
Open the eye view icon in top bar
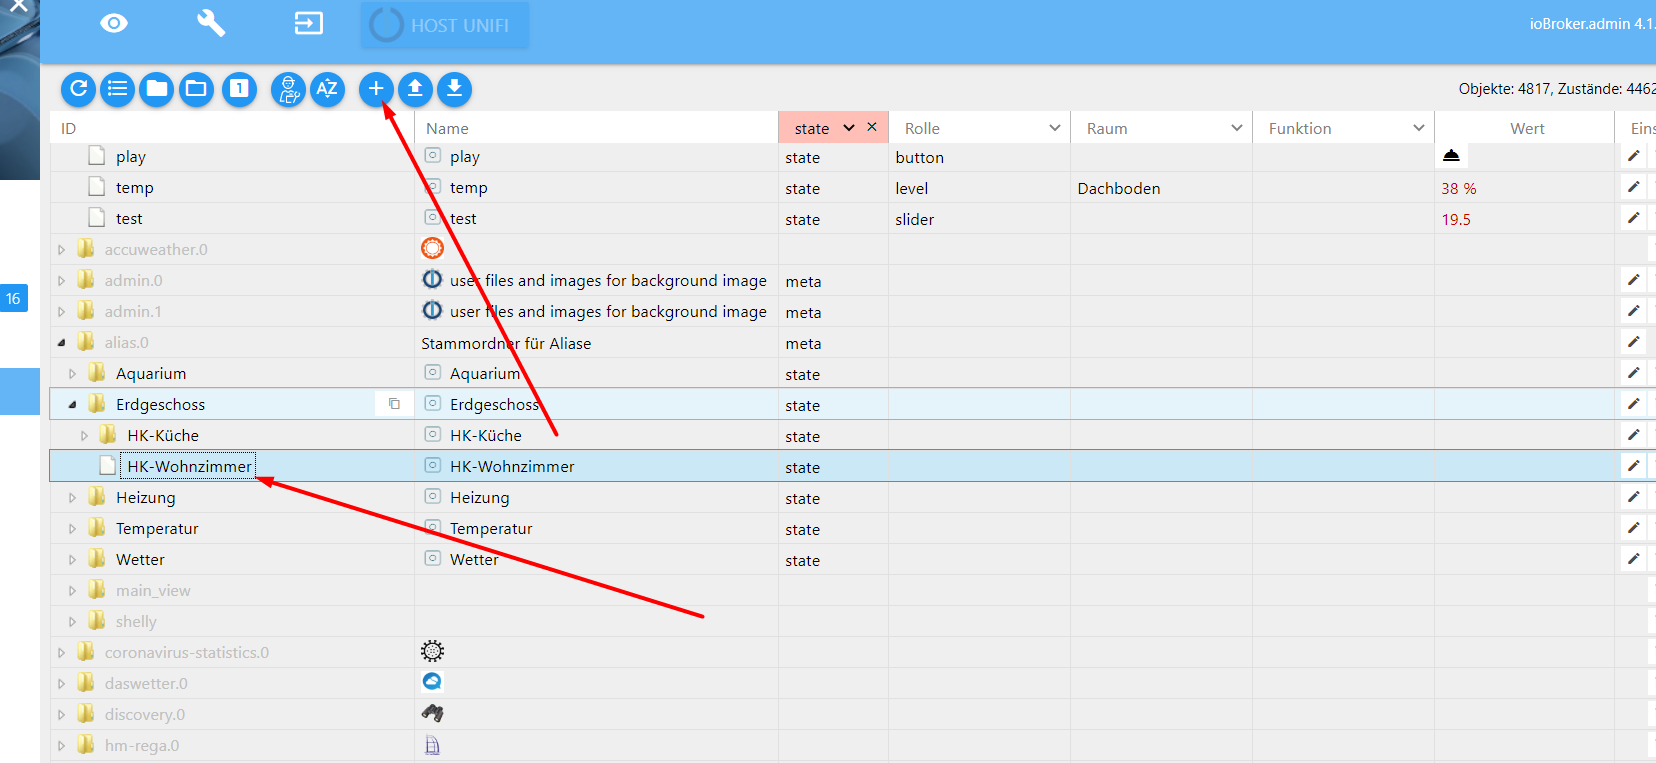(114, 23)
